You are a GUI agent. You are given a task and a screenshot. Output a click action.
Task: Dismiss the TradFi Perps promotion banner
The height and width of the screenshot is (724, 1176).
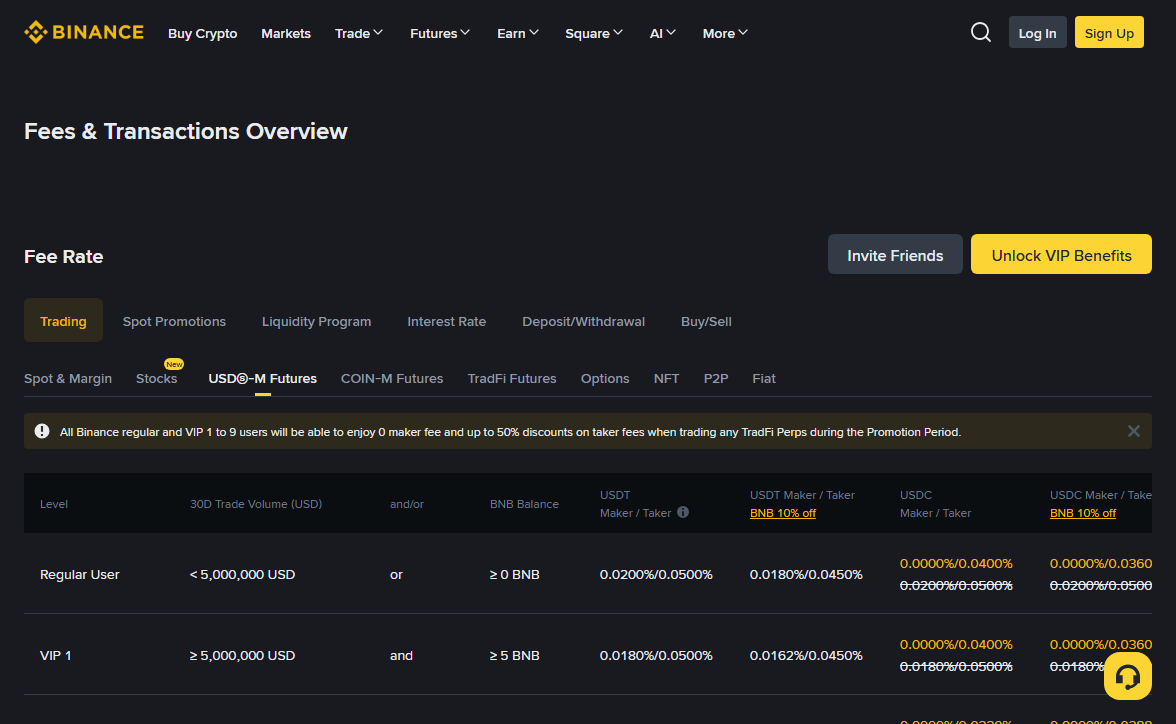click(1133, 431)
